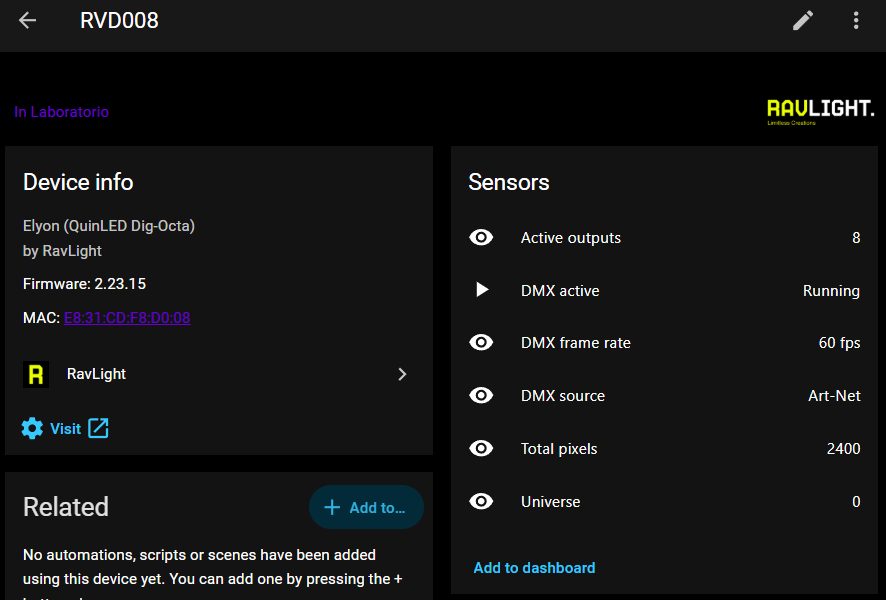Viewport: 886px width, 600px height.
Task: Visit the device configuration page
Action: (65, 428)
